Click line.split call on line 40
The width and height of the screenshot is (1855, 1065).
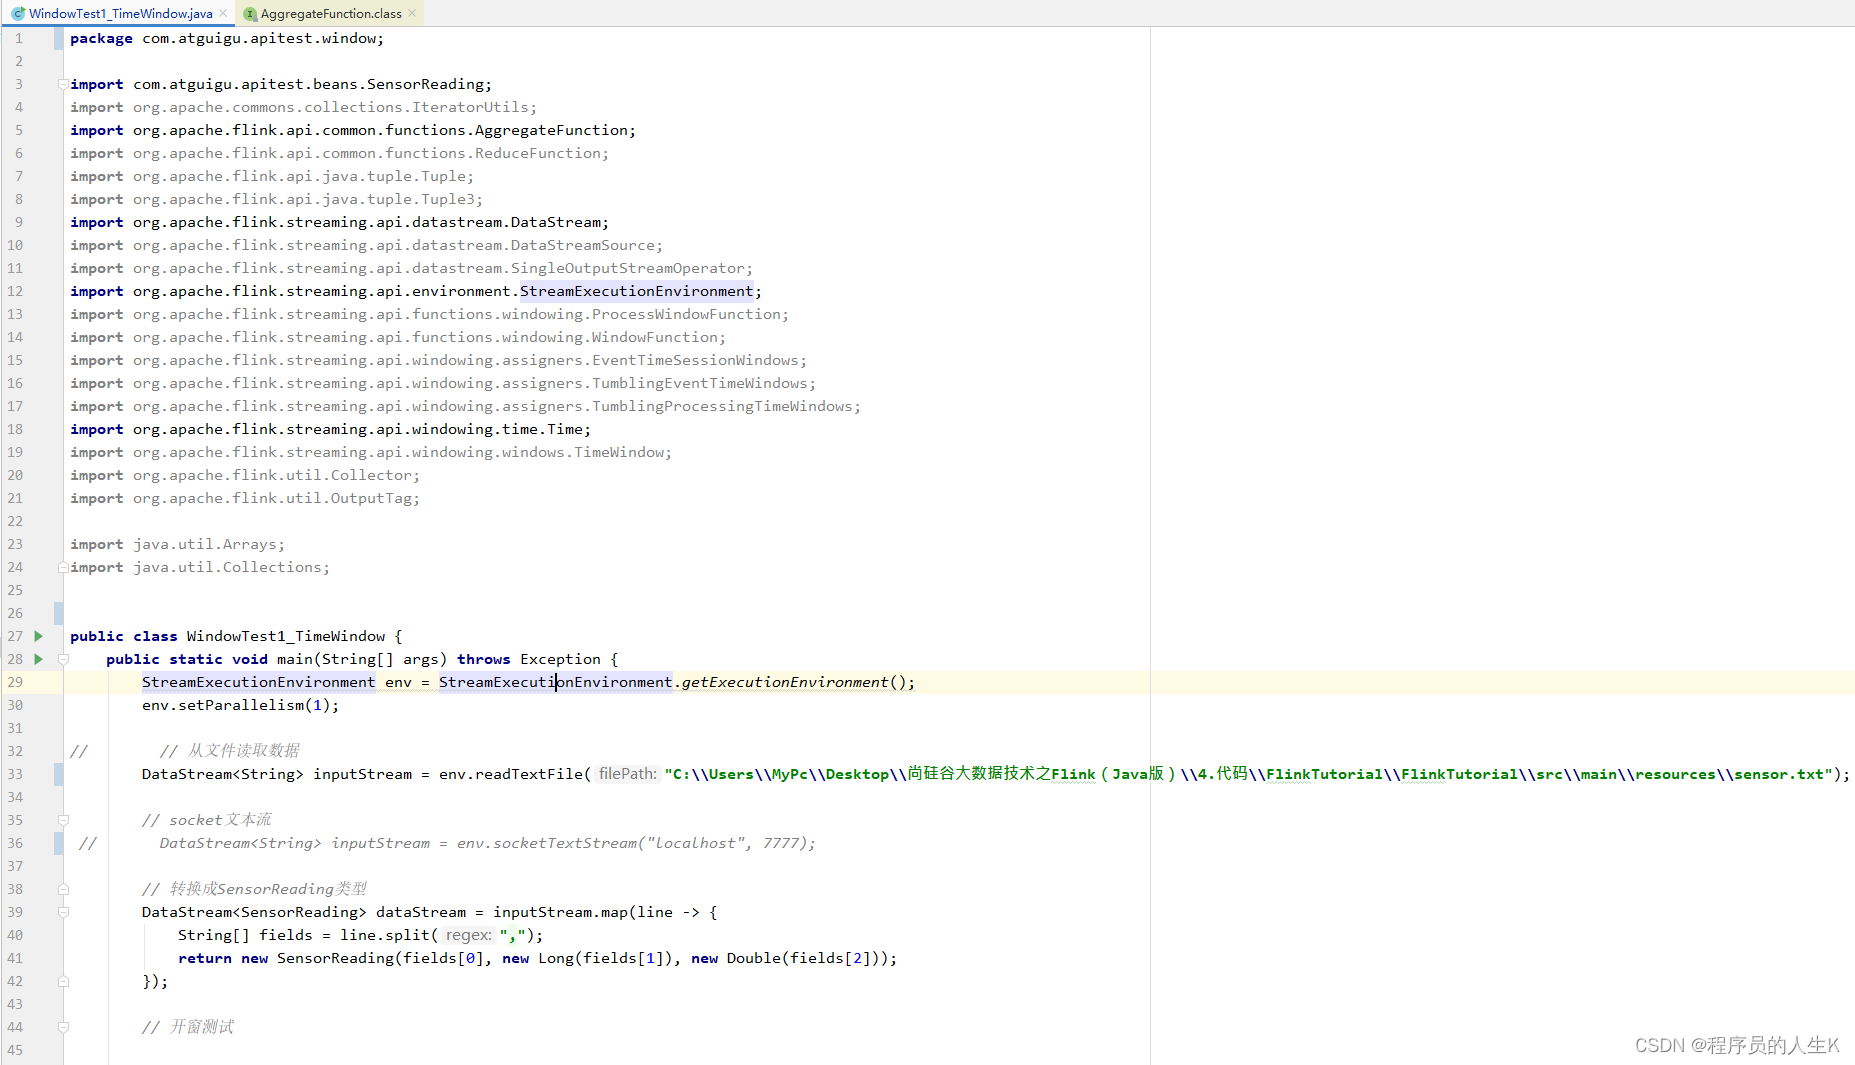(385, 935)
